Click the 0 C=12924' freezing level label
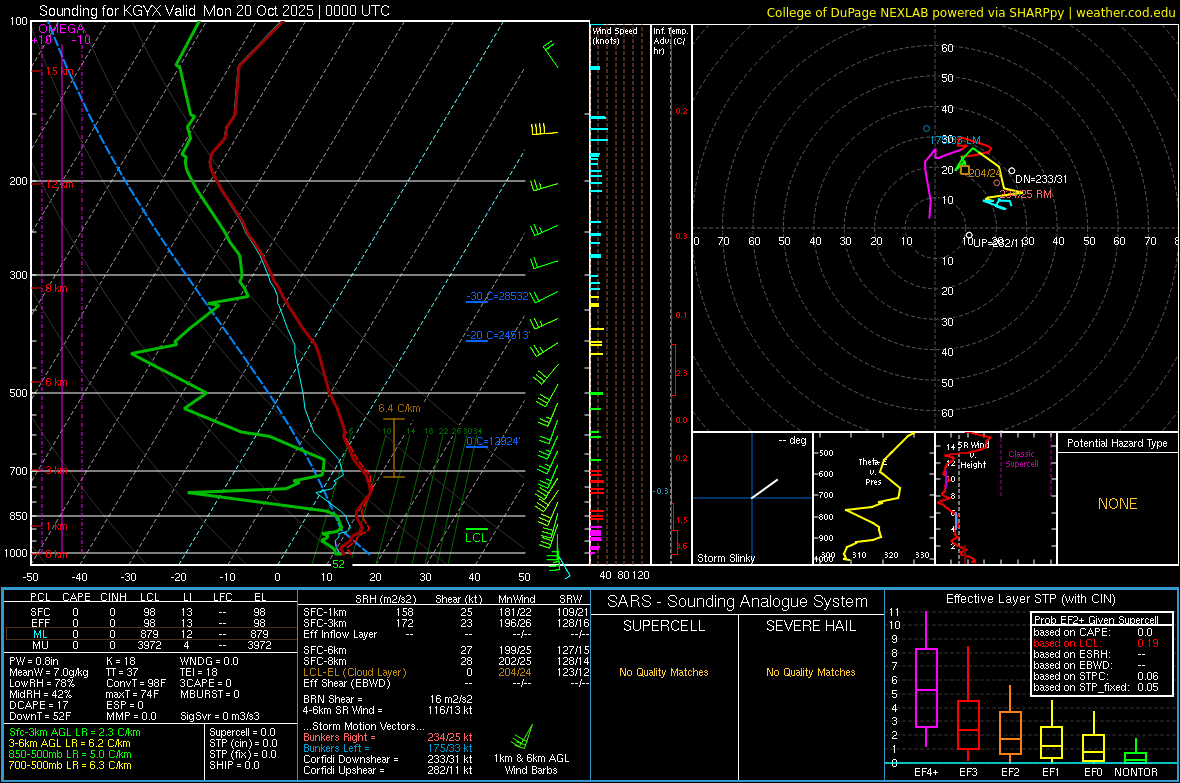This screenshot has width=1180, height=783. point(493,440)
